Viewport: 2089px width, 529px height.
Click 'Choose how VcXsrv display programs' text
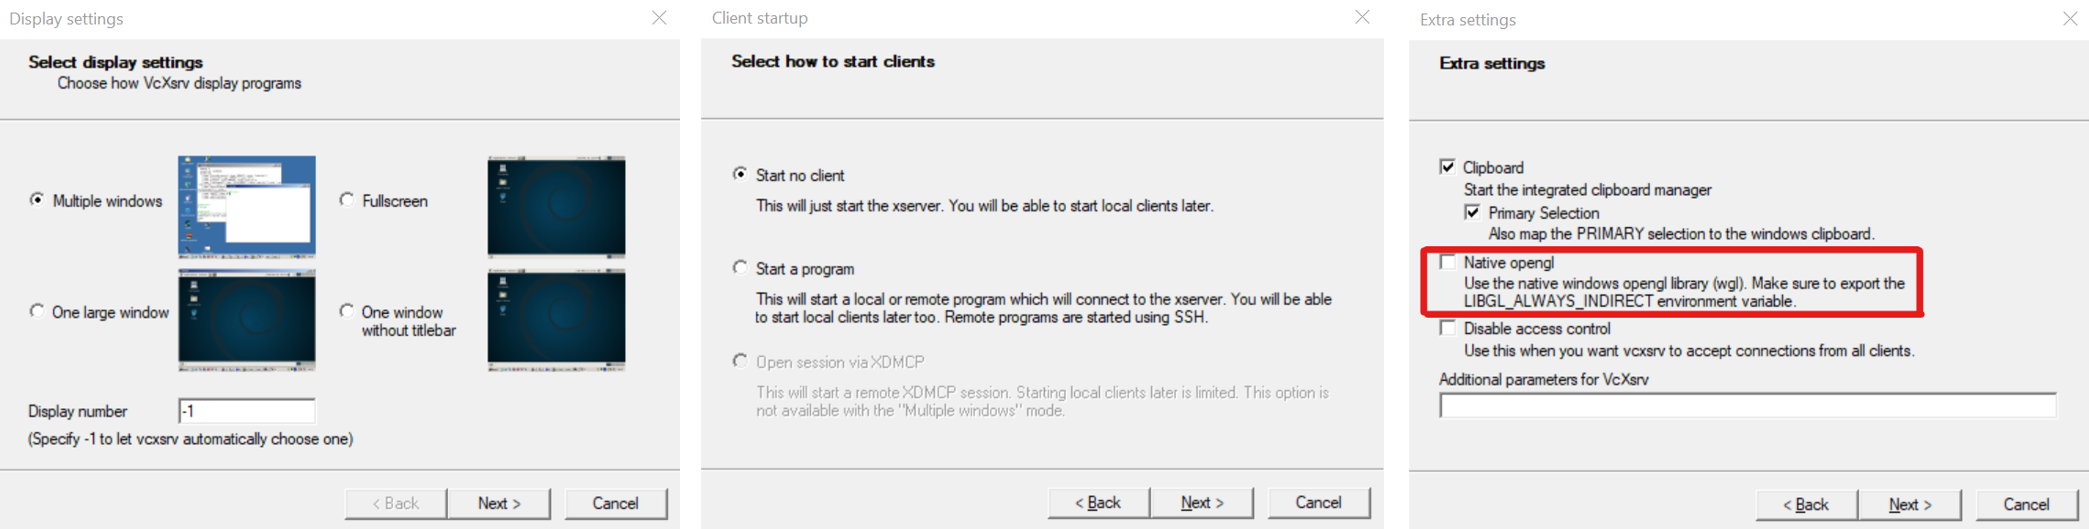(x=179, y=83)
